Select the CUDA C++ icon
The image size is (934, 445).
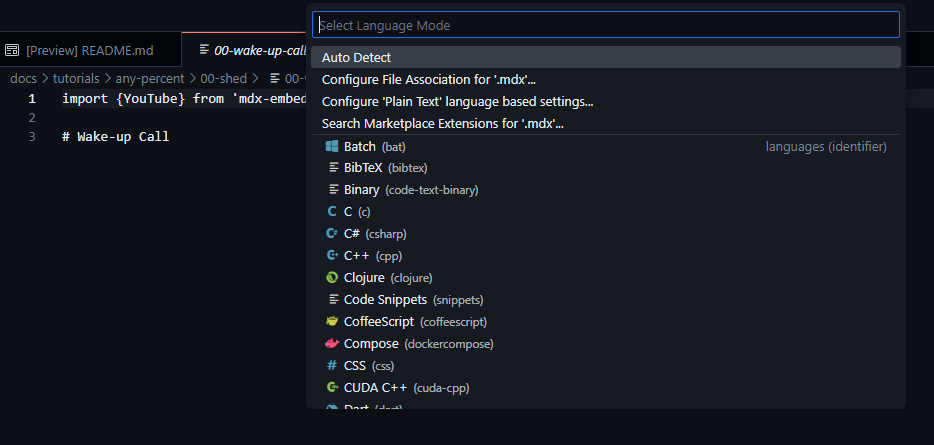[332, 388]
